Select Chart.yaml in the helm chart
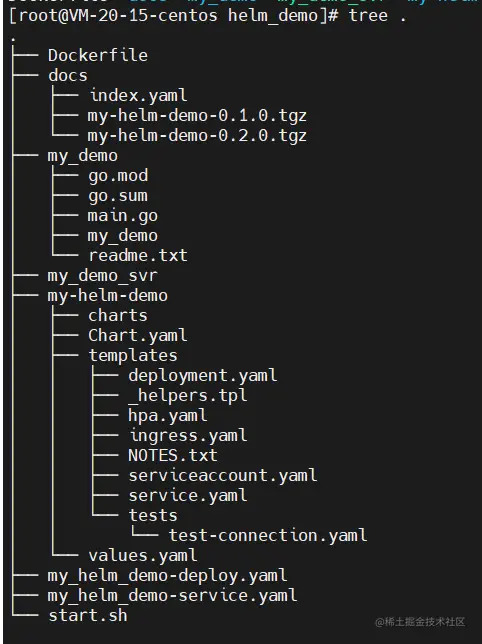This screenshot has height=644, width=482. pyautogui.click(x=138, y=336)
